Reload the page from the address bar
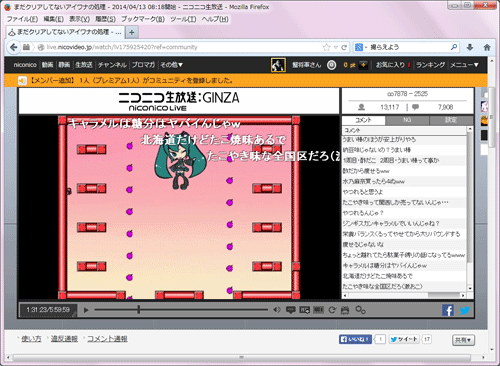The image size is (500, 366). tap(344, 47)
